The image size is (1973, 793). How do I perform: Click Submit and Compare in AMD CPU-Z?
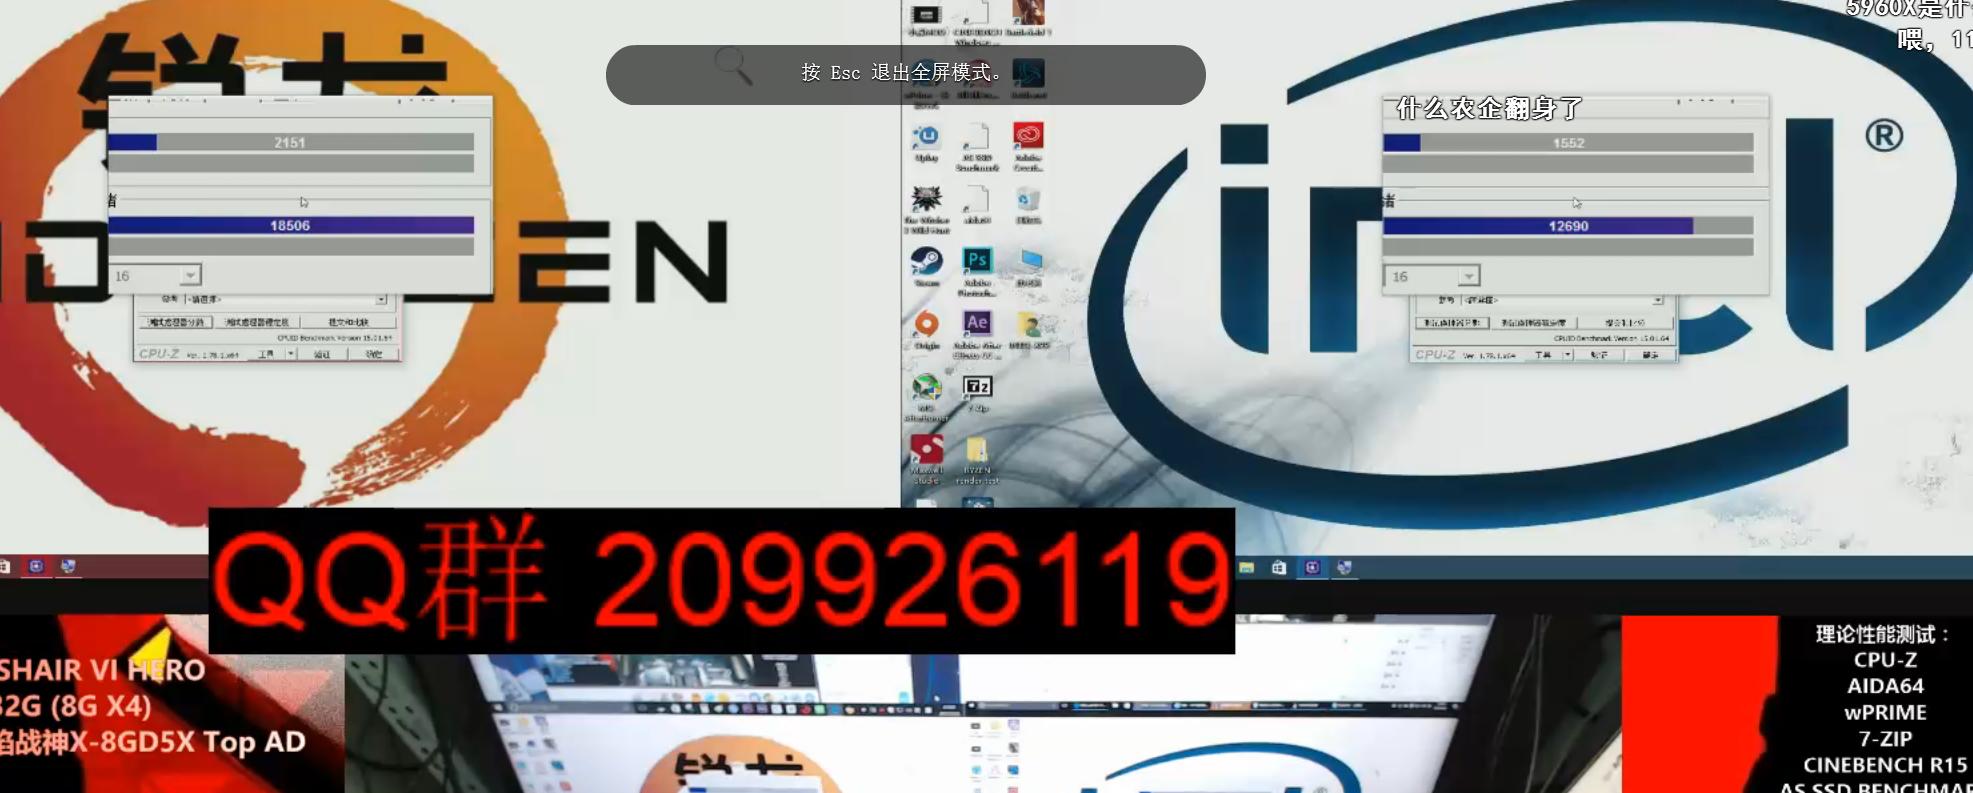[x=348, y=322]
